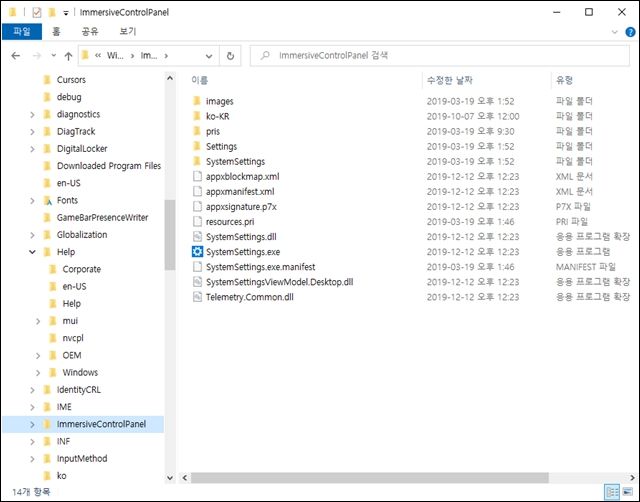Click the SystemSettings.dll file icon
Screen dimensions: 640x502
pyautogui.click(x=197, y=237)
